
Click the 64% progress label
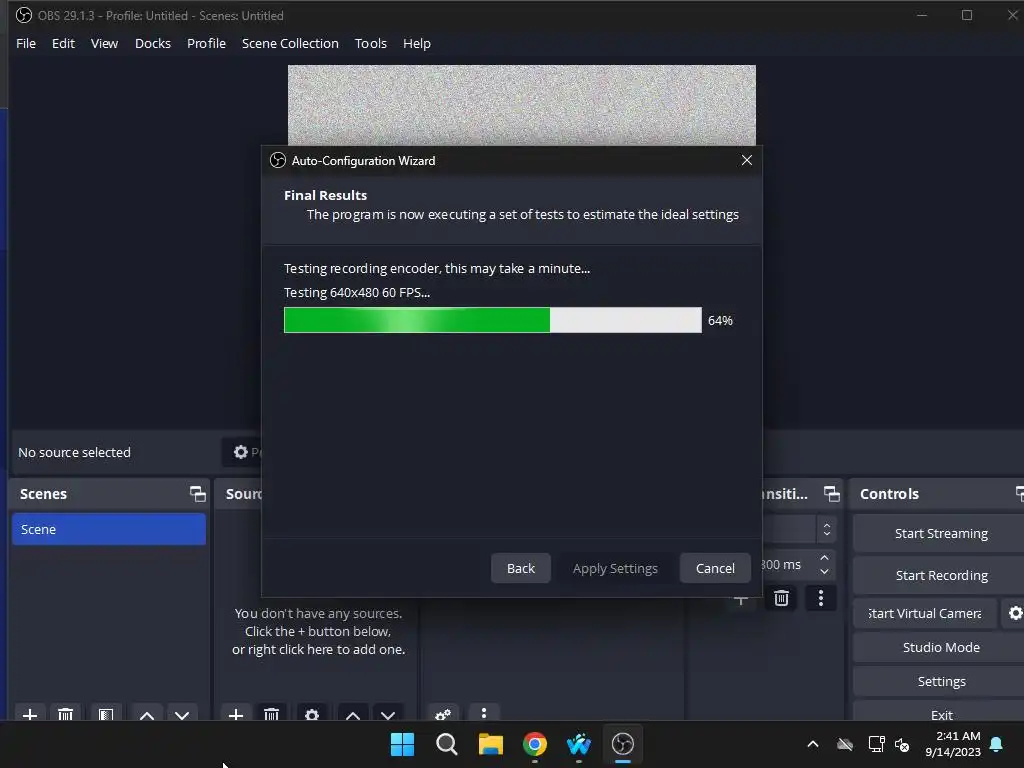720,321
